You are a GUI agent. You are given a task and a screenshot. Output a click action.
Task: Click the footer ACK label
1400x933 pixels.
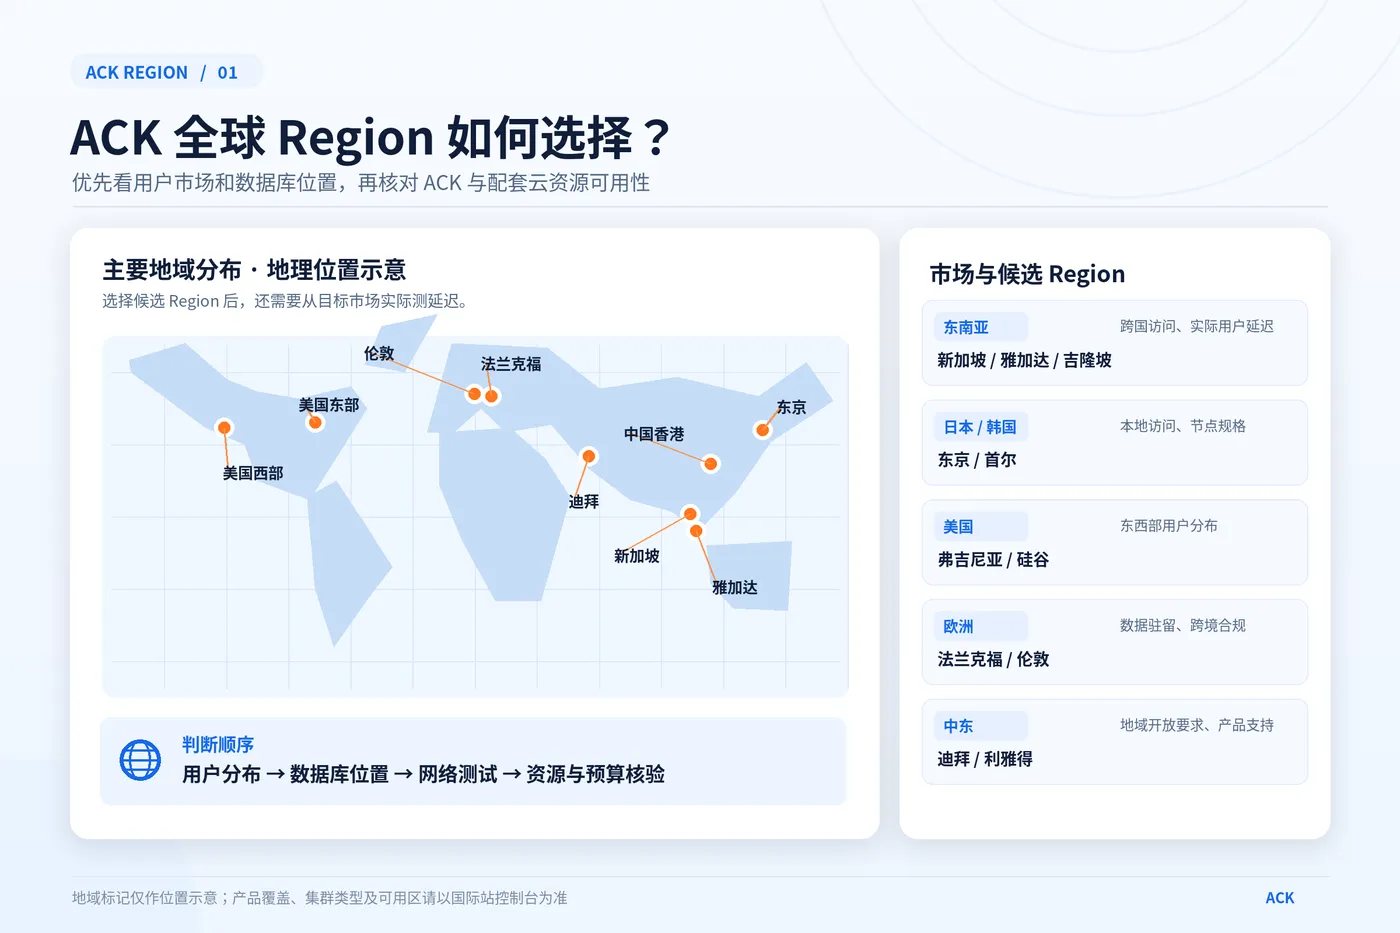(x=1280, y=898)
